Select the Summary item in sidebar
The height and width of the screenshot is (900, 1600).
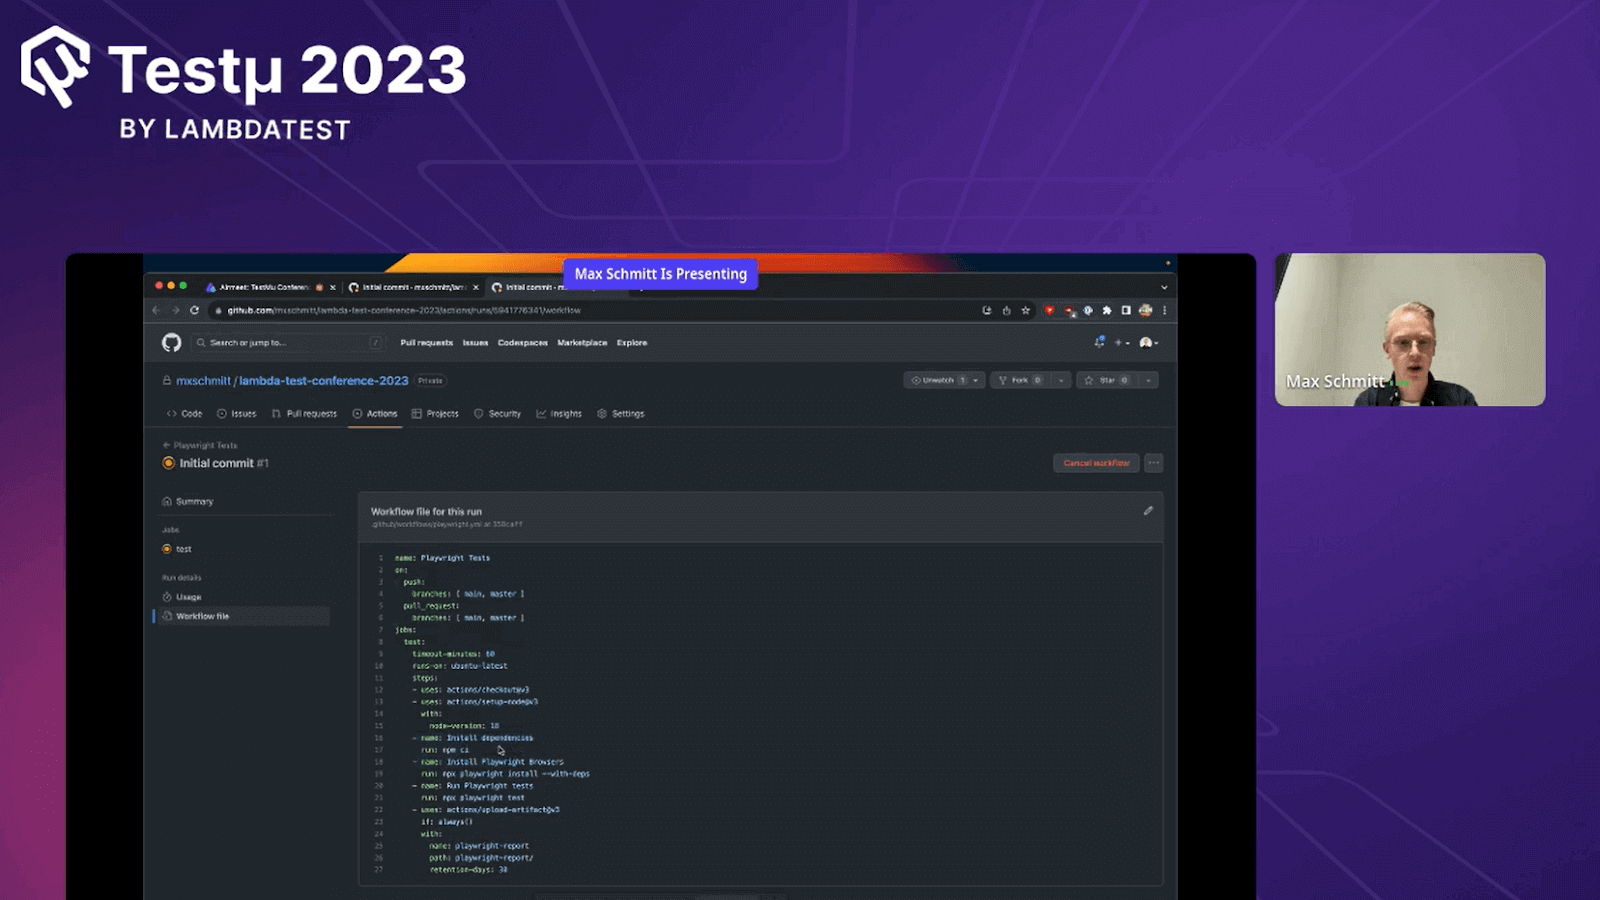[x=194, y=502]
